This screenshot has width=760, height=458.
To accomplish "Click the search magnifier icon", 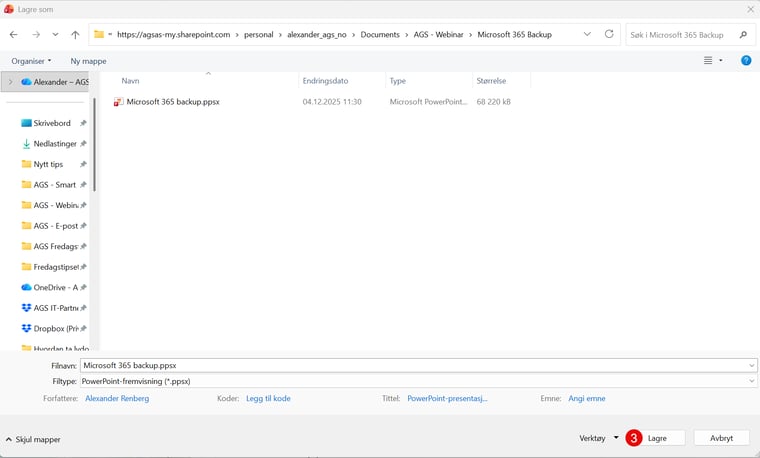I will pos(743,35).
